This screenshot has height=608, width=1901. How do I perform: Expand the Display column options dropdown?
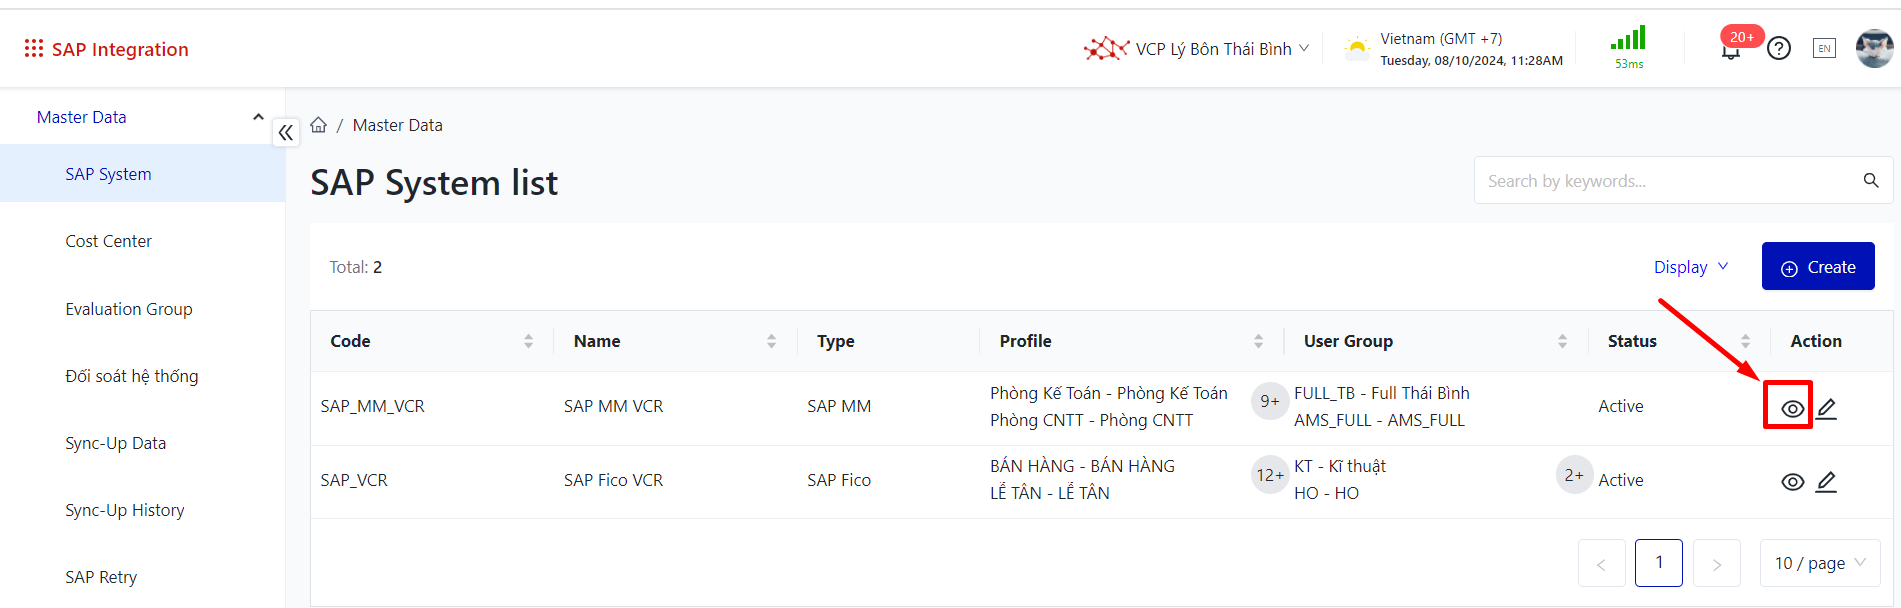[1690, 267]
